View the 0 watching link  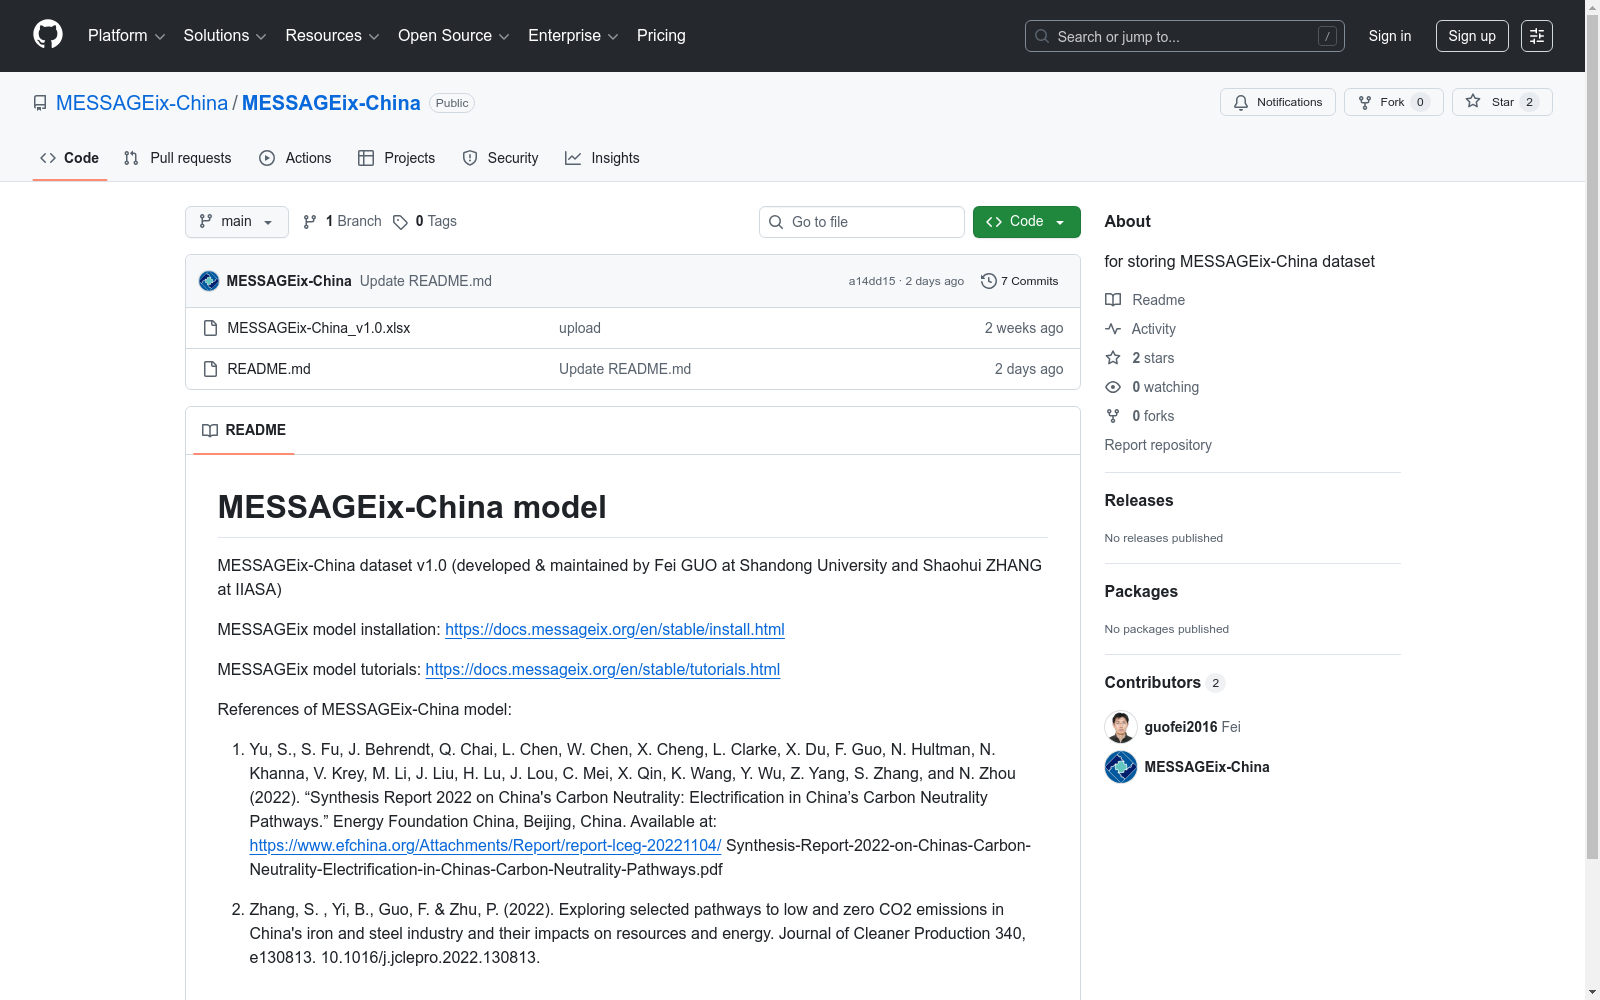pos(1152,387)
